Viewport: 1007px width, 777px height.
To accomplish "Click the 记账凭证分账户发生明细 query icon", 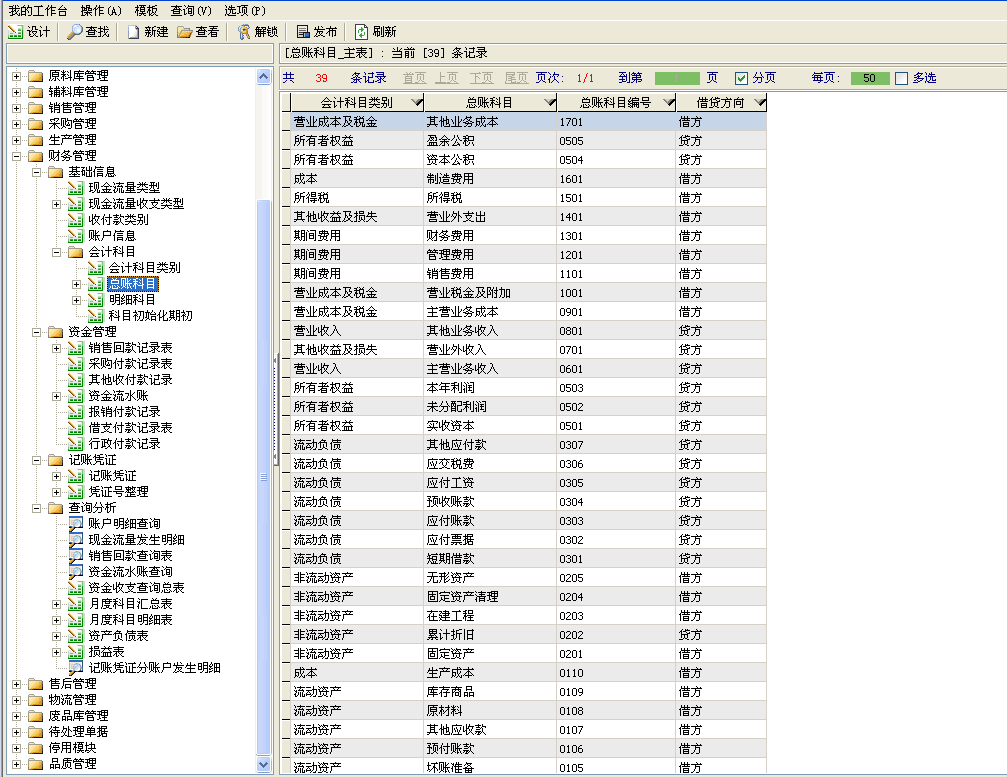I will [x=76, y=668].
